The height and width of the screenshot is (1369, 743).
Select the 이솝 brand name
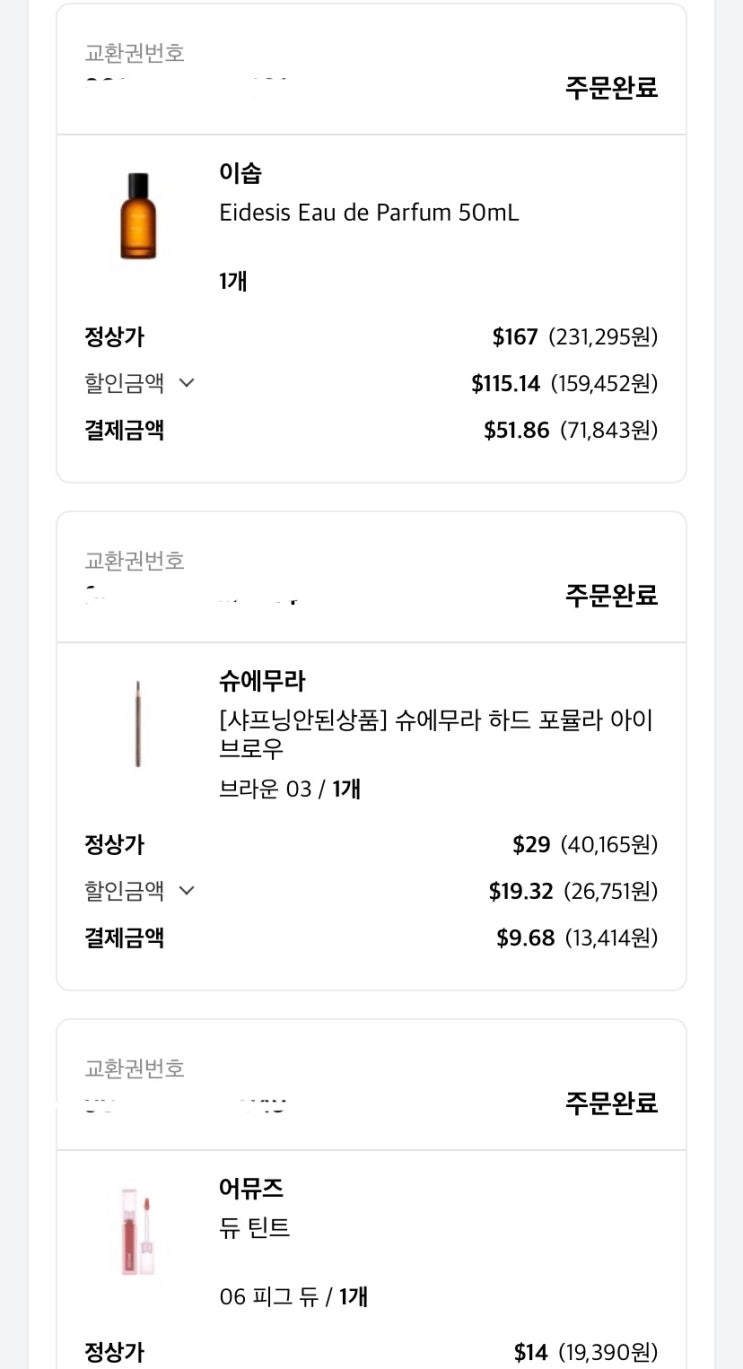240,173
